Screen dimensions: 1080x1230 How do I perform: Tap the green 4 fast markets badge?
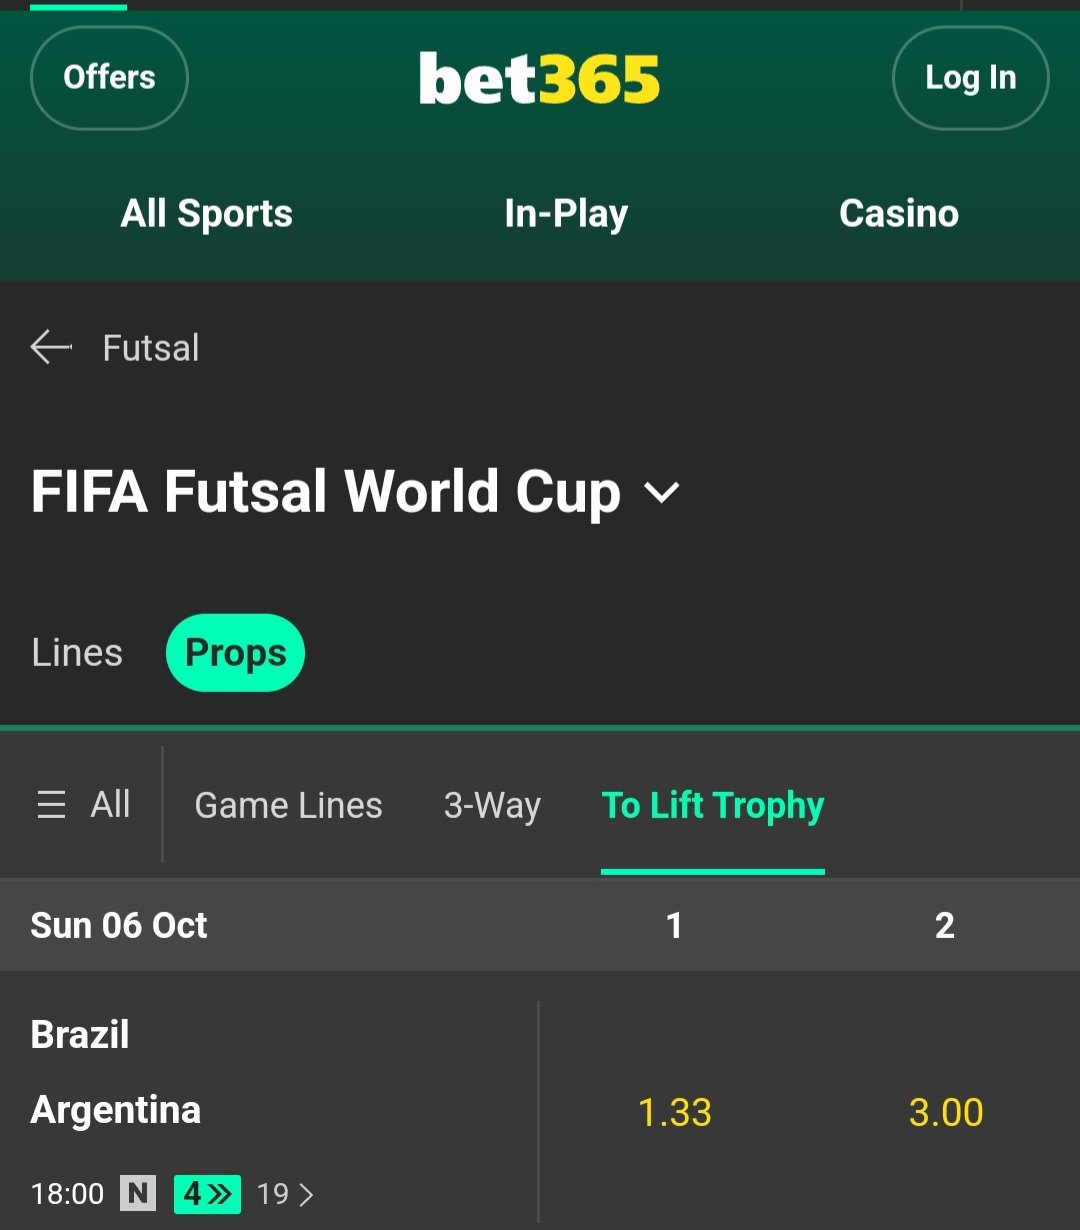click(207, 1193)
